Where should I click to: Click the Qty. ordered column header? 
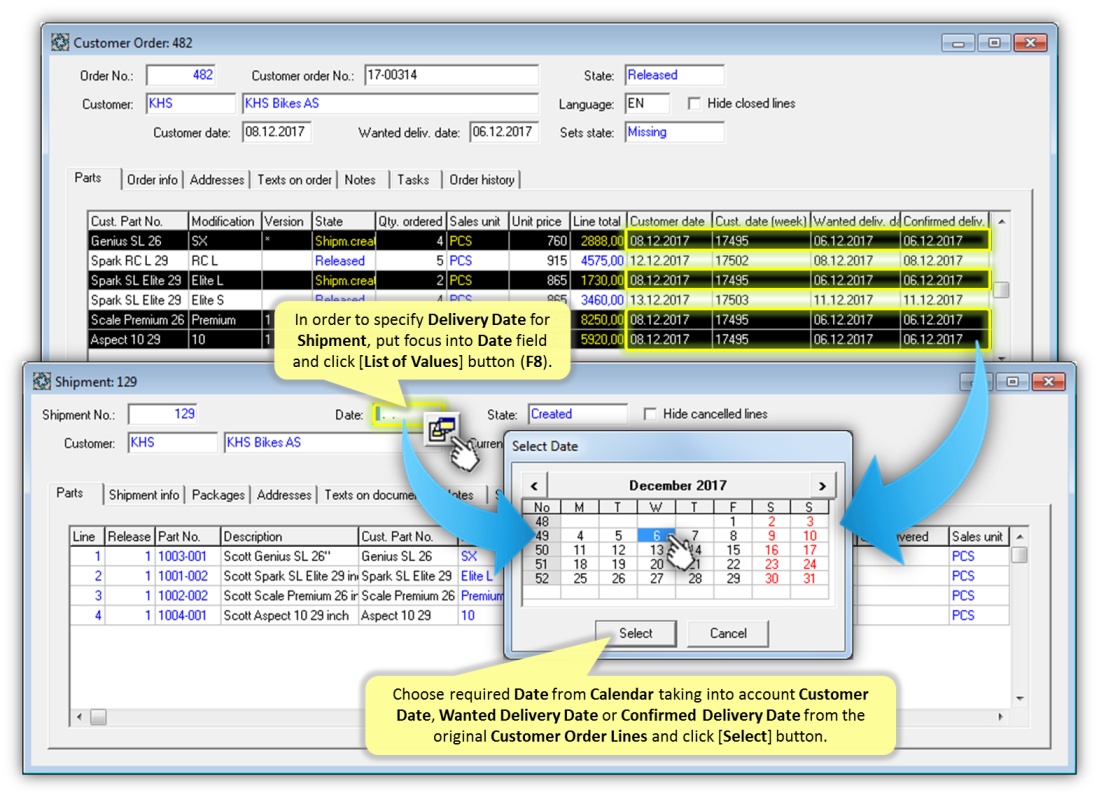[411, 222]
